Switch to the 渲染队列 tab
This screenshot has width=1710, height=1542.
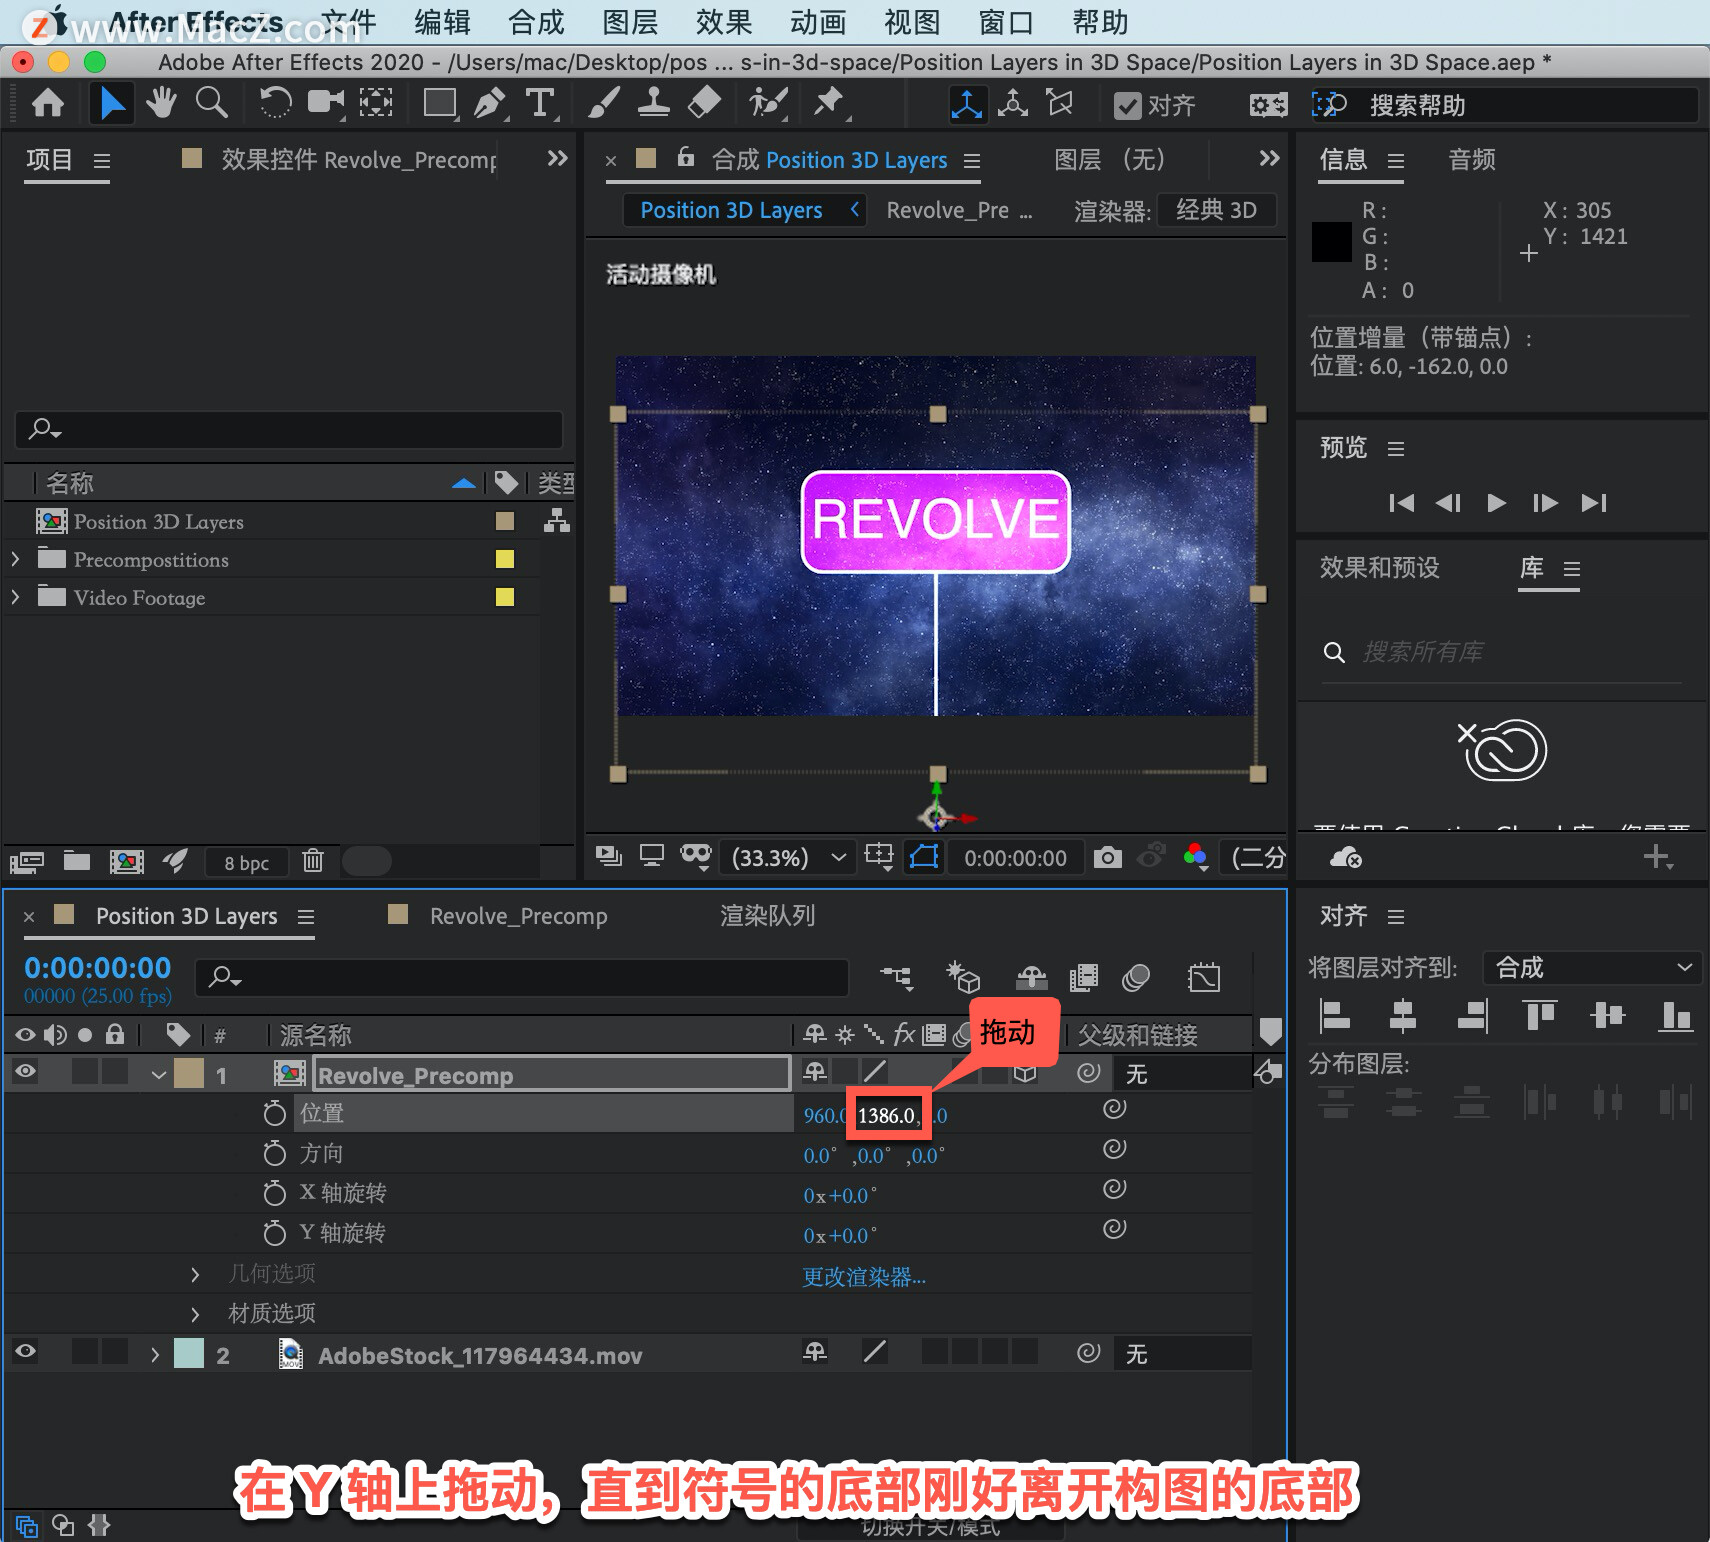pyautogui.click(x=767, y=916)
